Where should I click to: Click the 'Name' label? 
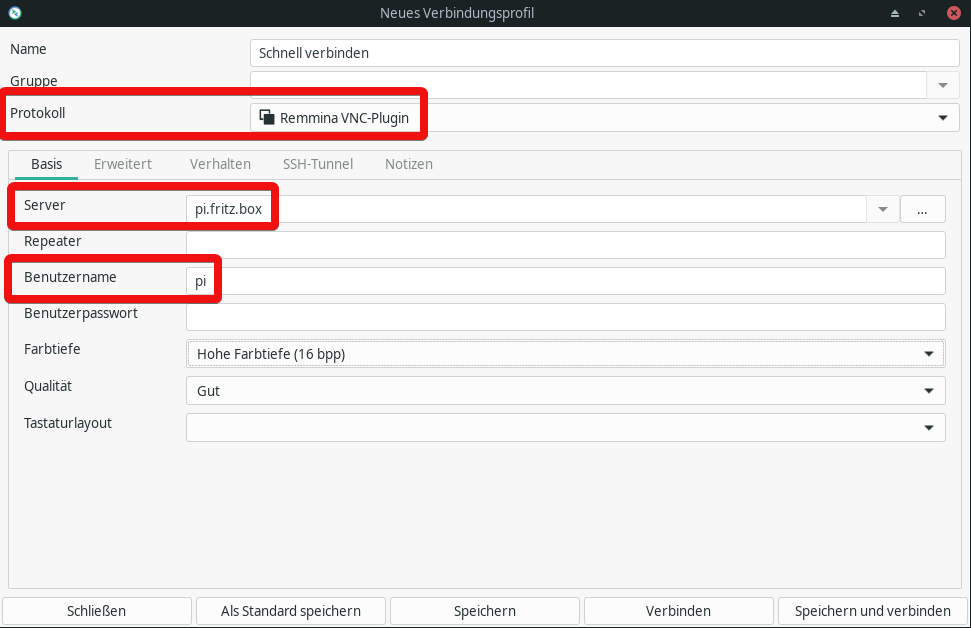click(28, 49)
